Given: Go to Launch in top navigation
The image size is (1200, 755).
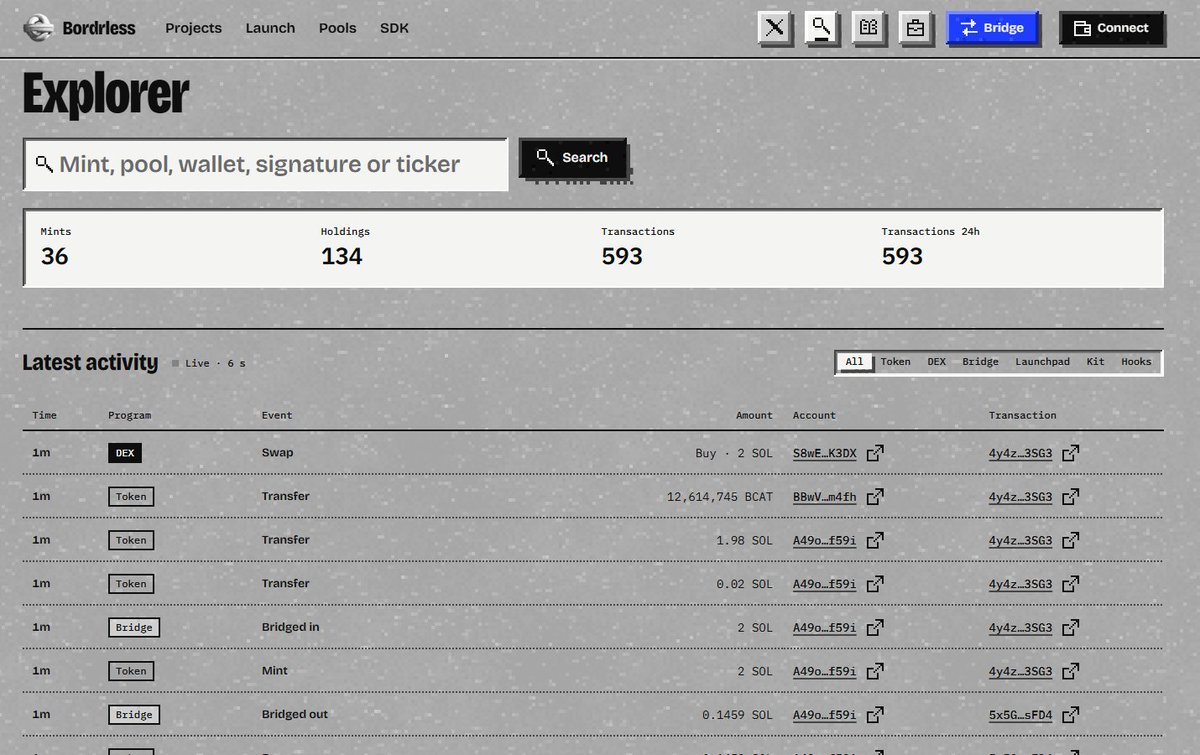Looking at the screenshot, I should 270,28.
